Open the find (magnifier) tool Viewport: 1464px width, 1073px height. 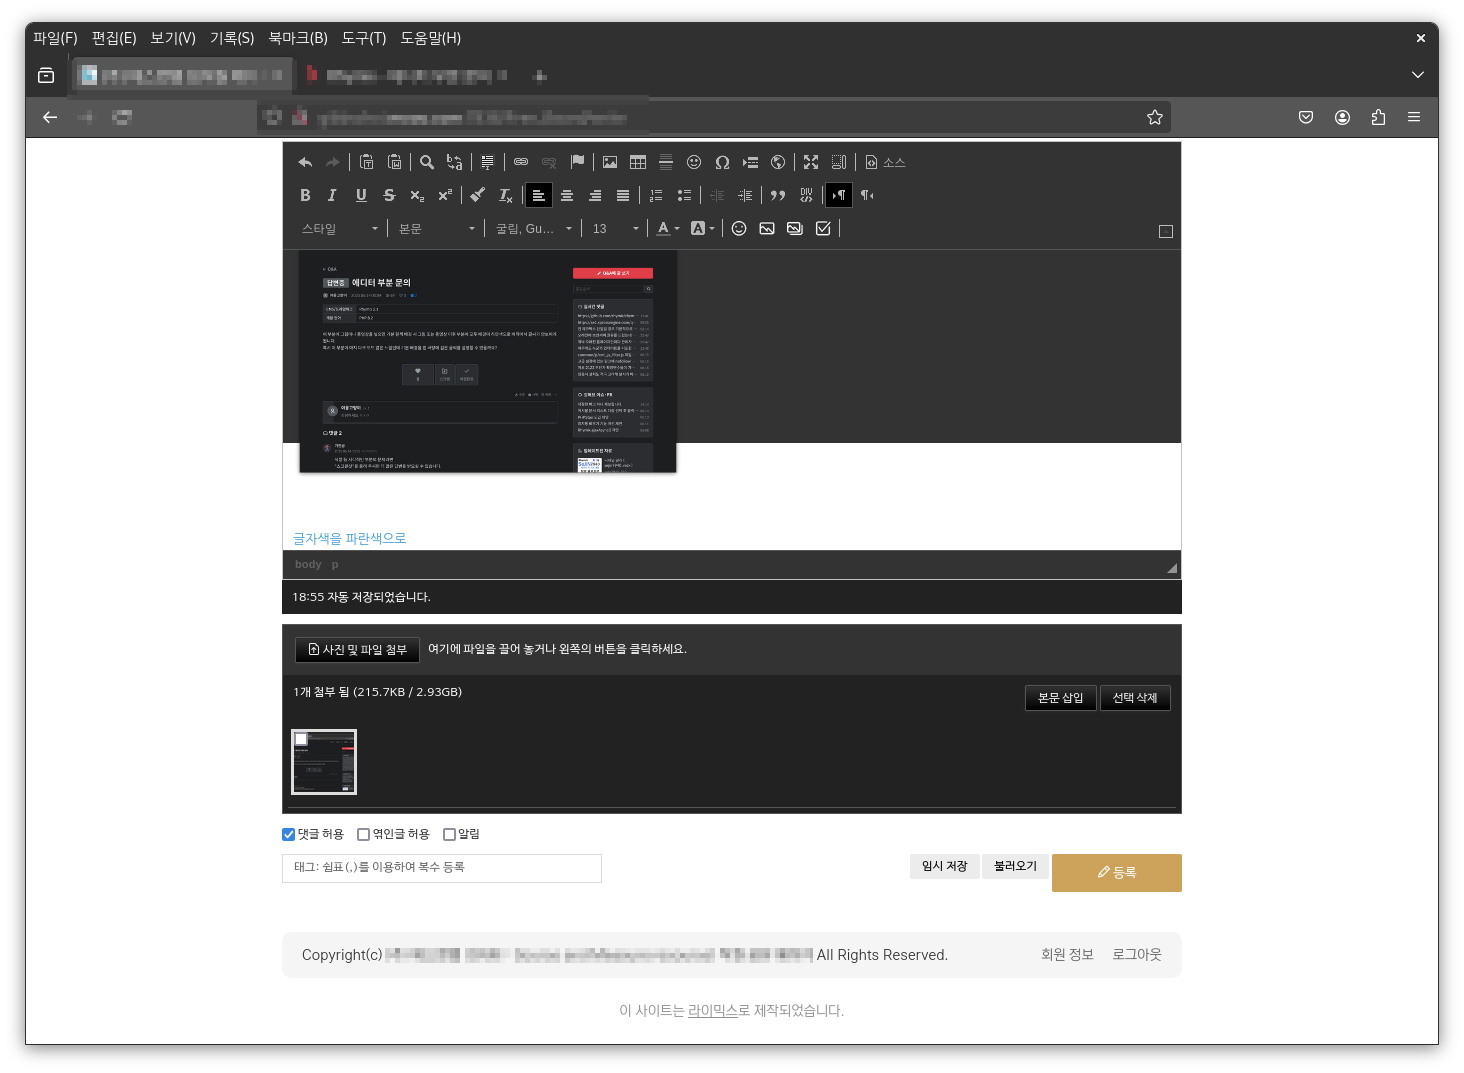click(427, 162)
